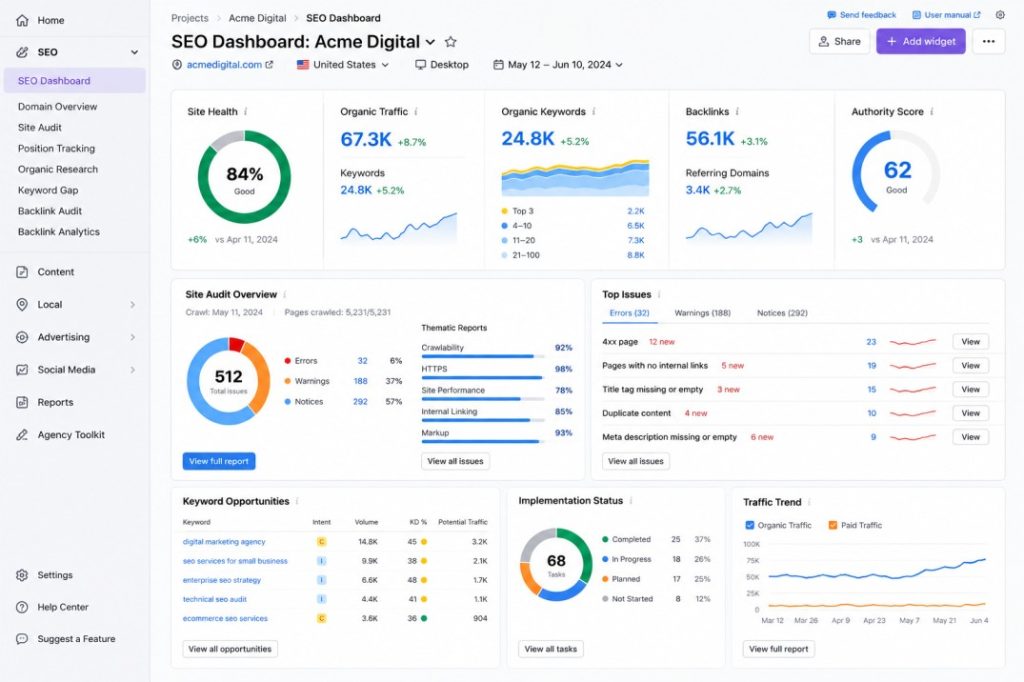Click View full report in Site Audit
Screen dimensions: 1024x682
click(x=219, y=461)
